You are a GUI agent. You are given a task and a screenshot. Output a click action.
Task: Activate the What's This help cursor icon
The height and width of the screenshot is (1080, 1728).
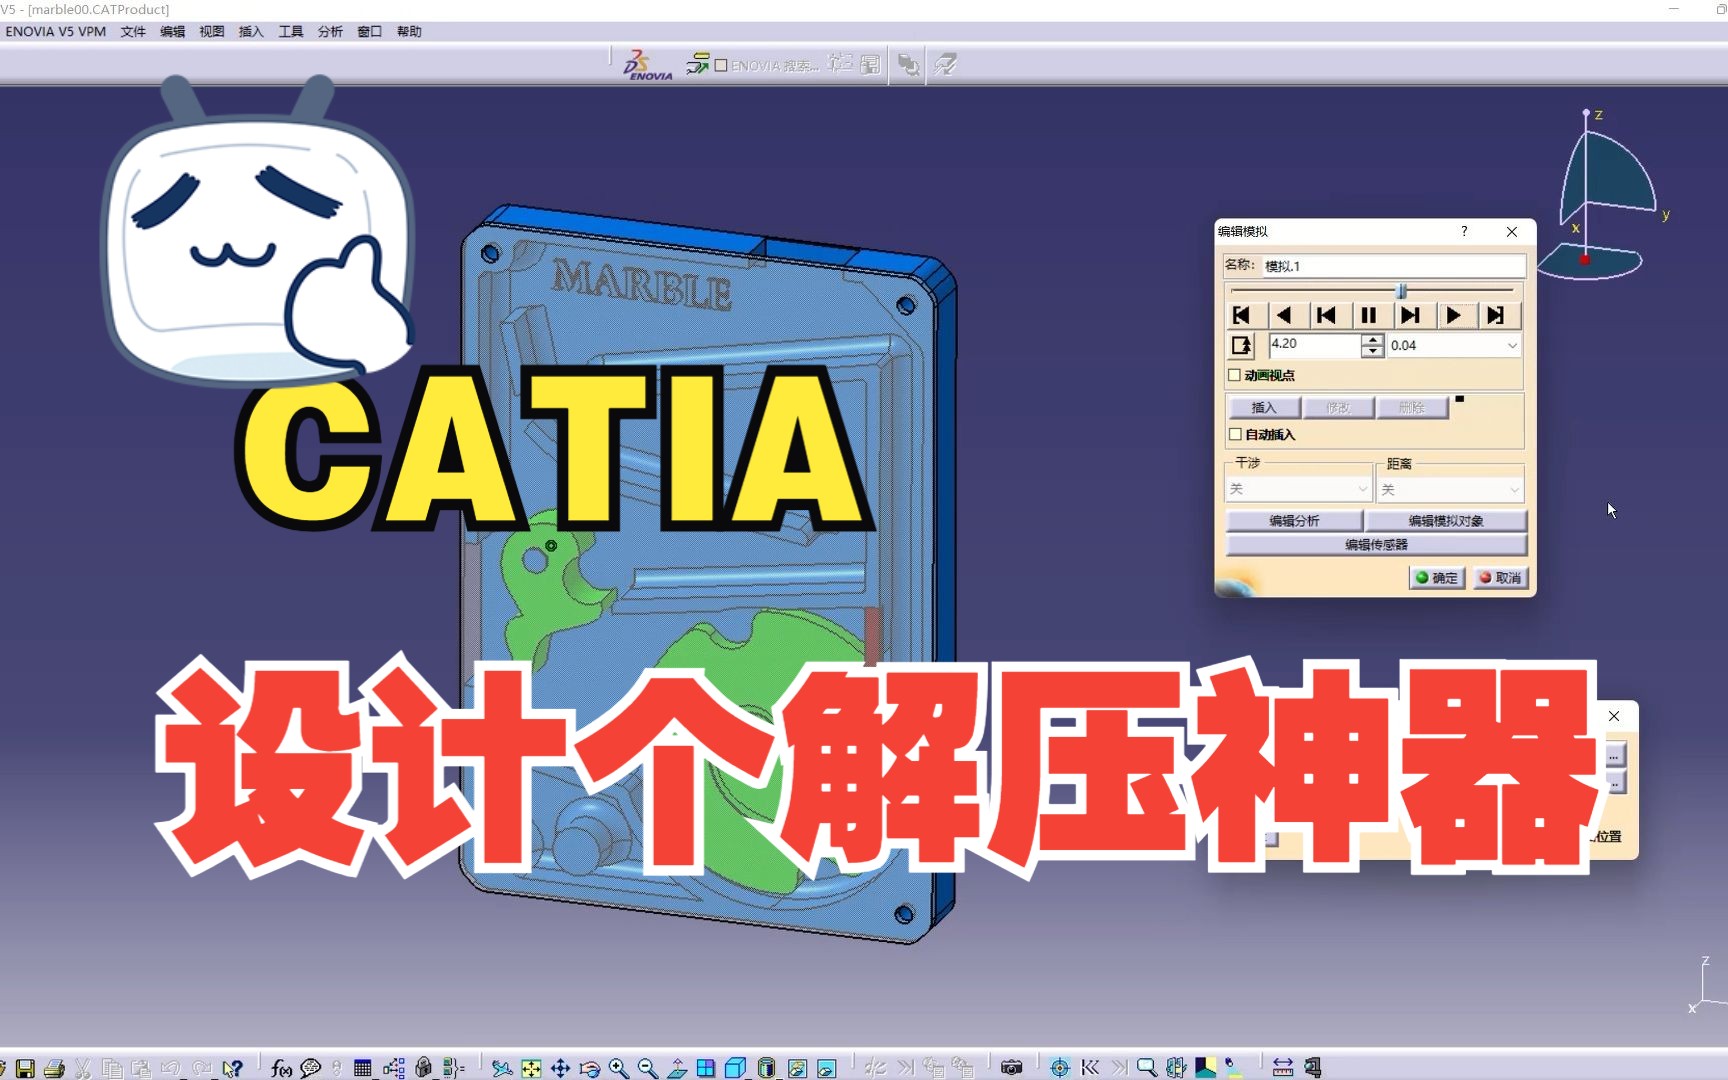(x=232, y=1068)
